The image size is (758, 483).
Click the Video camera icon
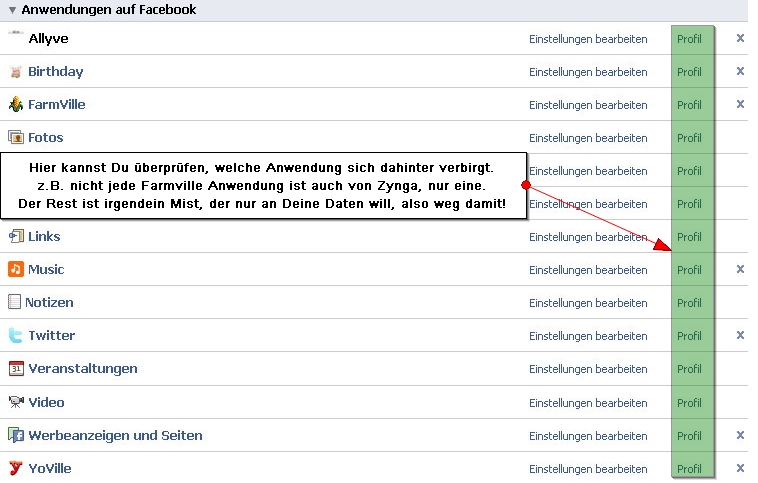[15, 402]
